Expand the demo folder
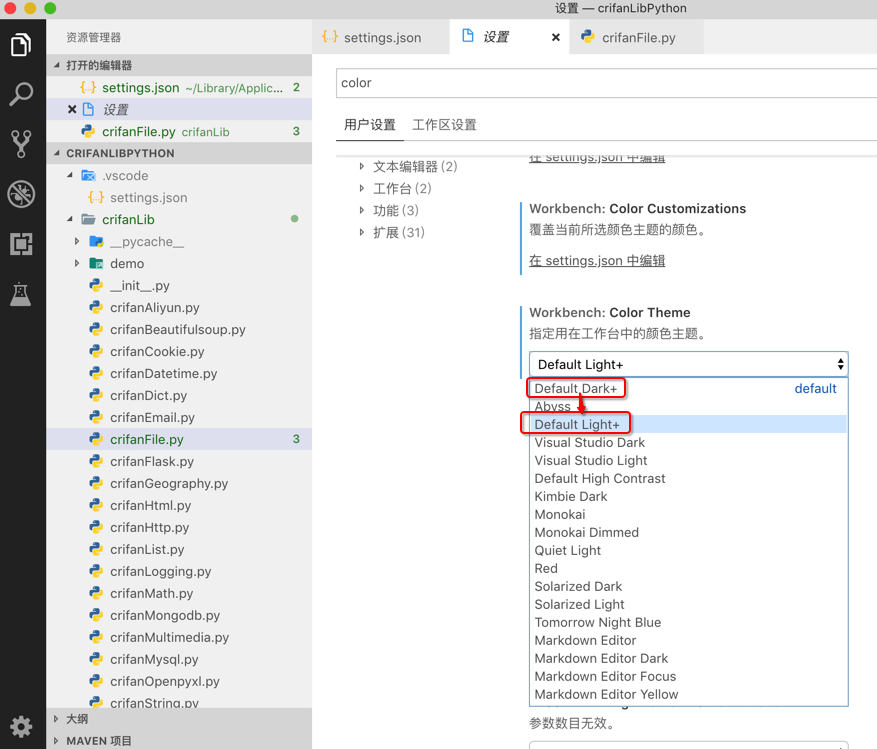The image size is (877, 749). click(x=77, y=263)
